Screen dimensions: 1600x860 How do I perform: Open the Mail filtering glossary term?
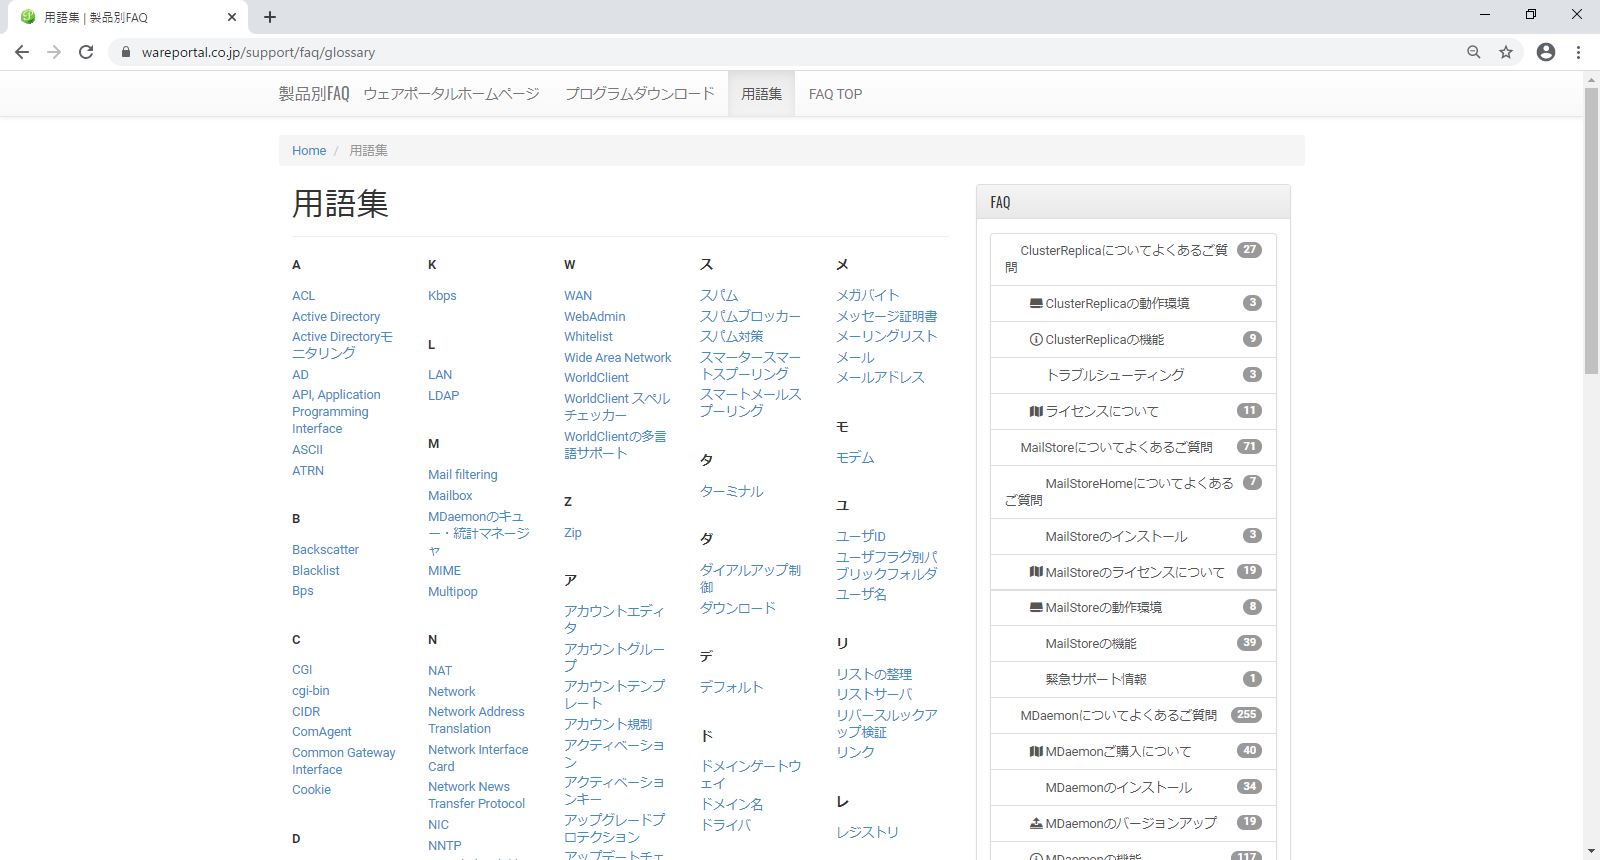coord(462,475)
